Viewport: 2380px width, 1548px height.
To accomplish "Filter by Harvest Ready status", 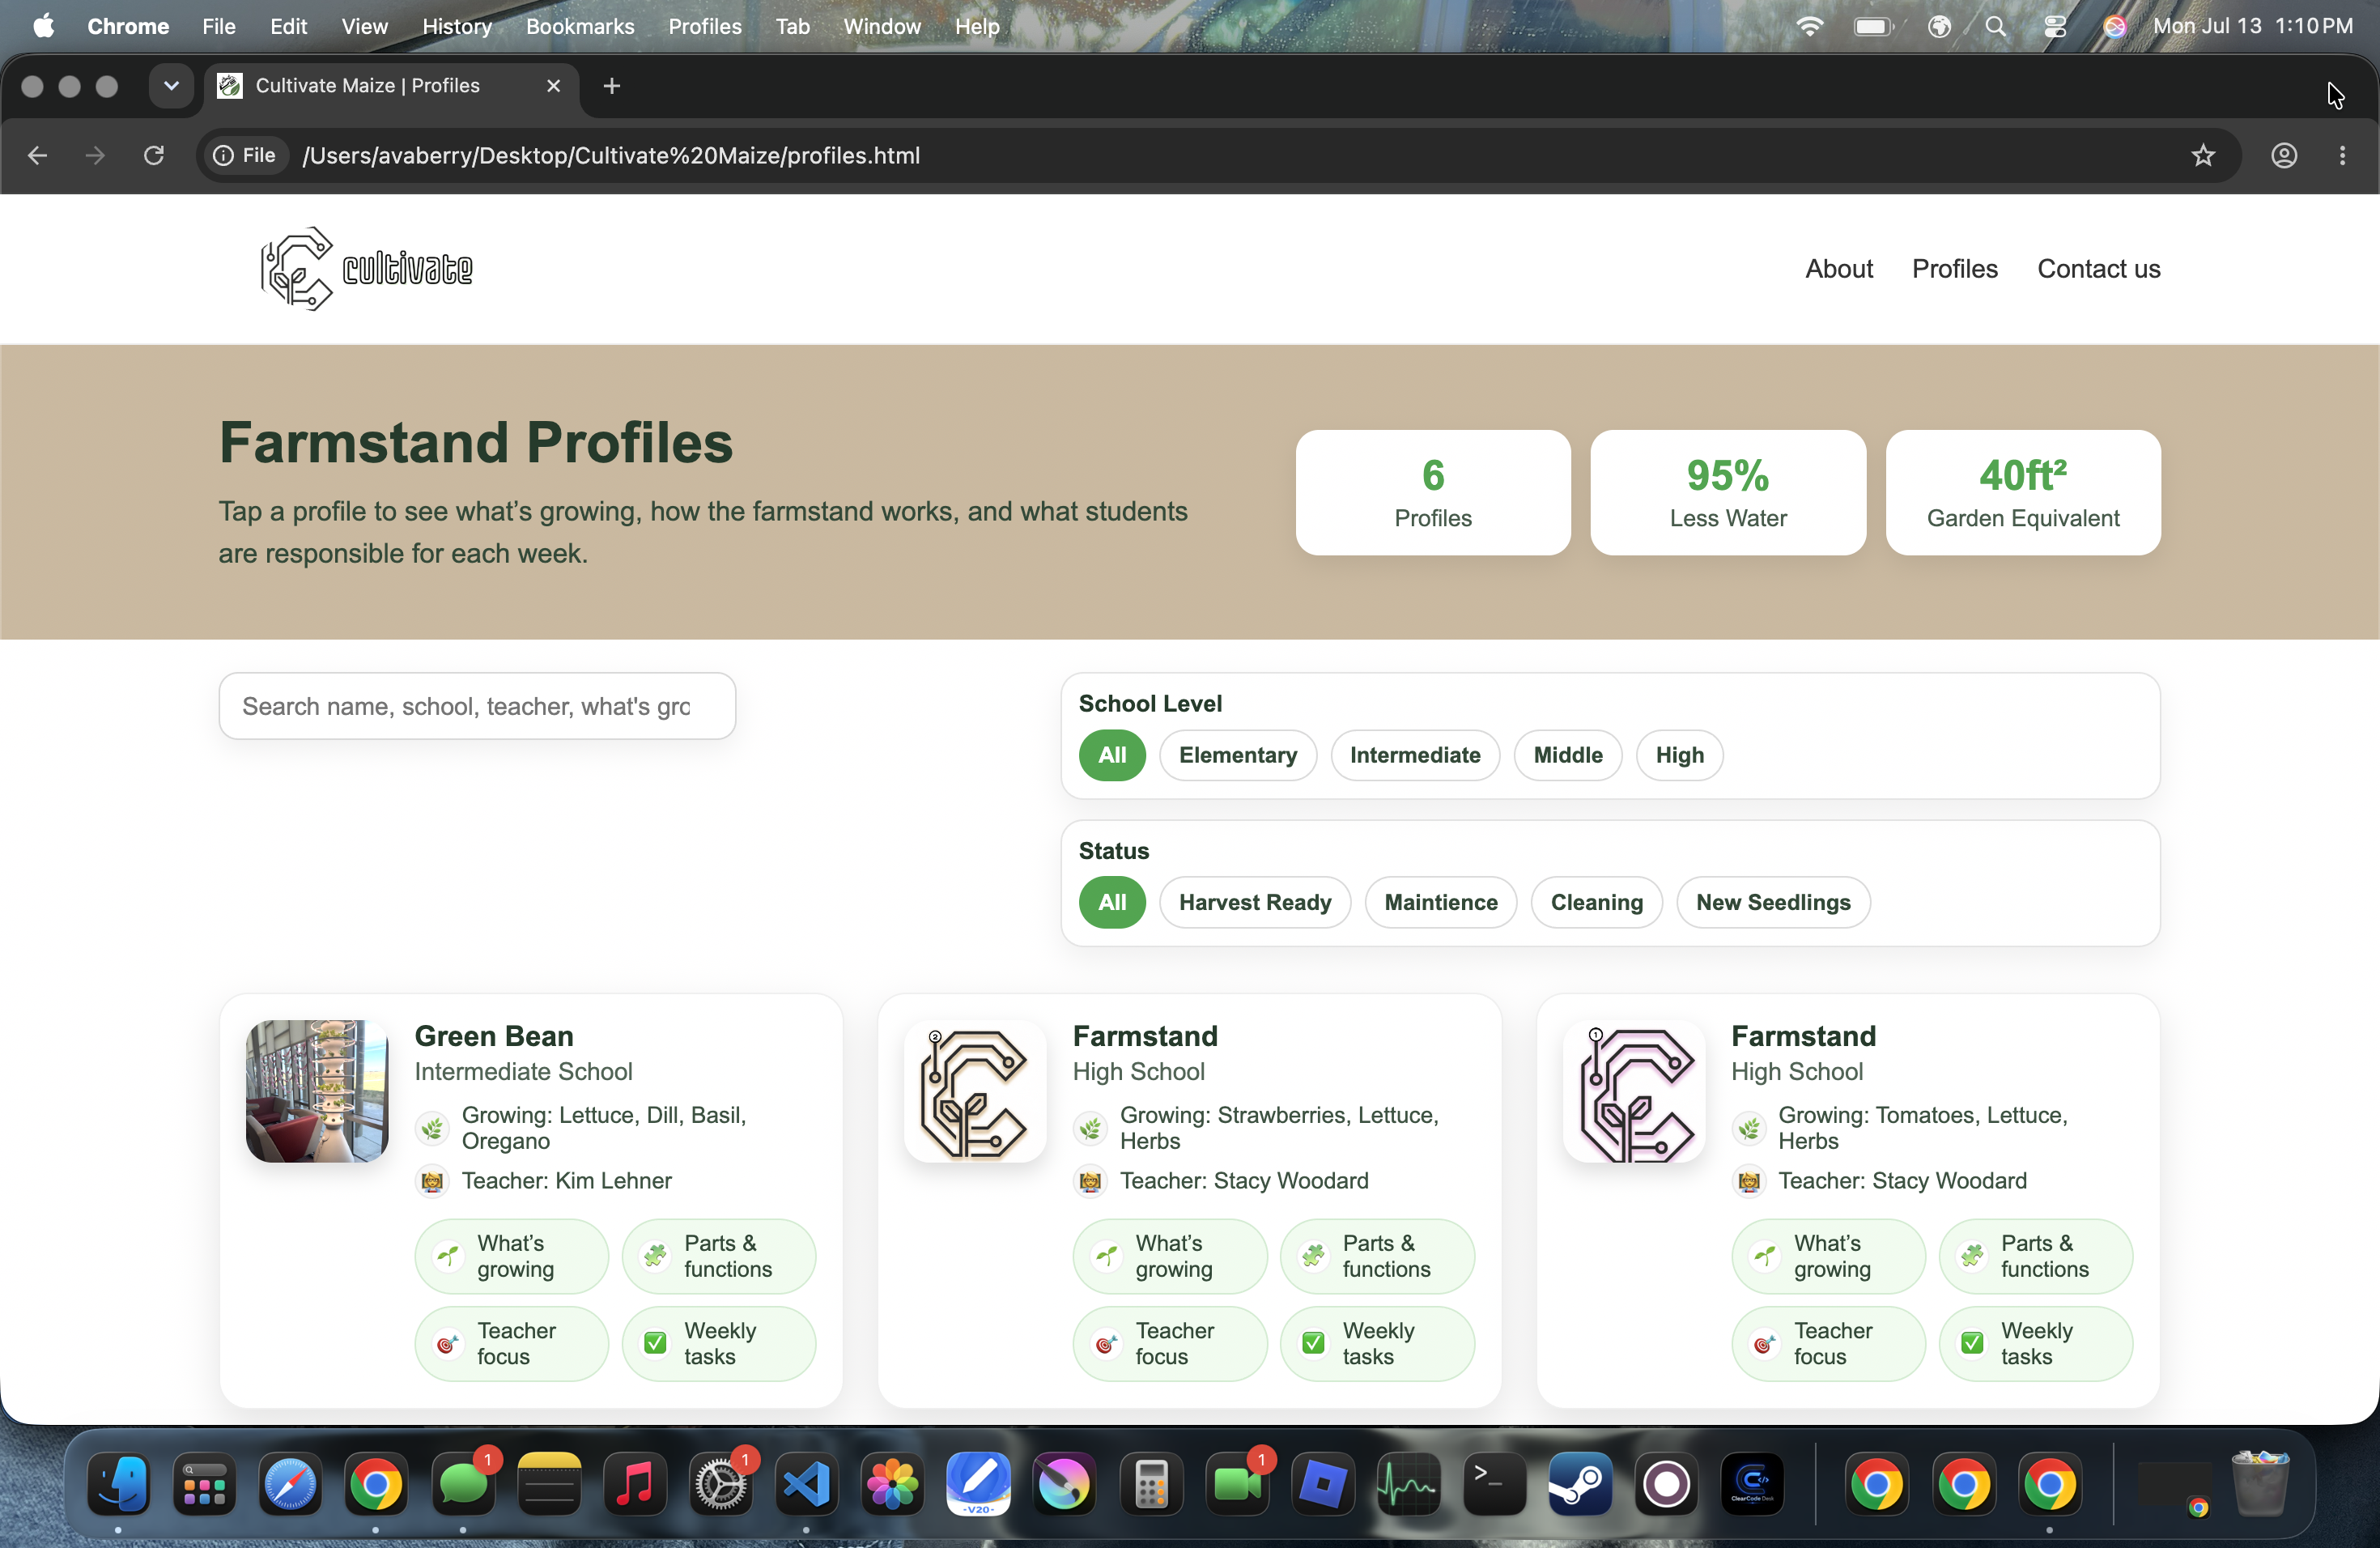I will click(1254, 902).
